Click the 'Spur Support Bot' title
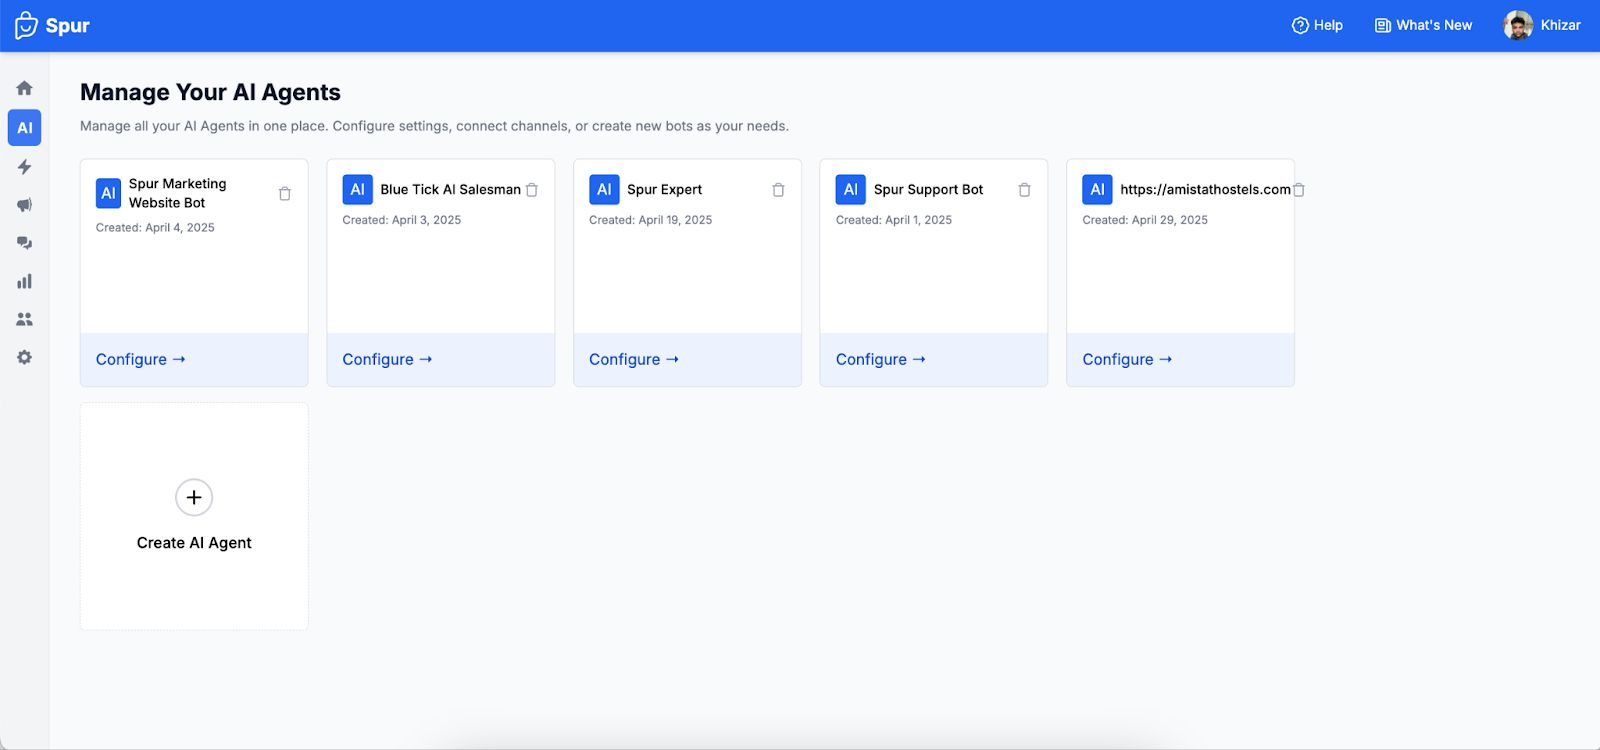The height and width of the screenshot is (750, 1600). tap(929, 190)
